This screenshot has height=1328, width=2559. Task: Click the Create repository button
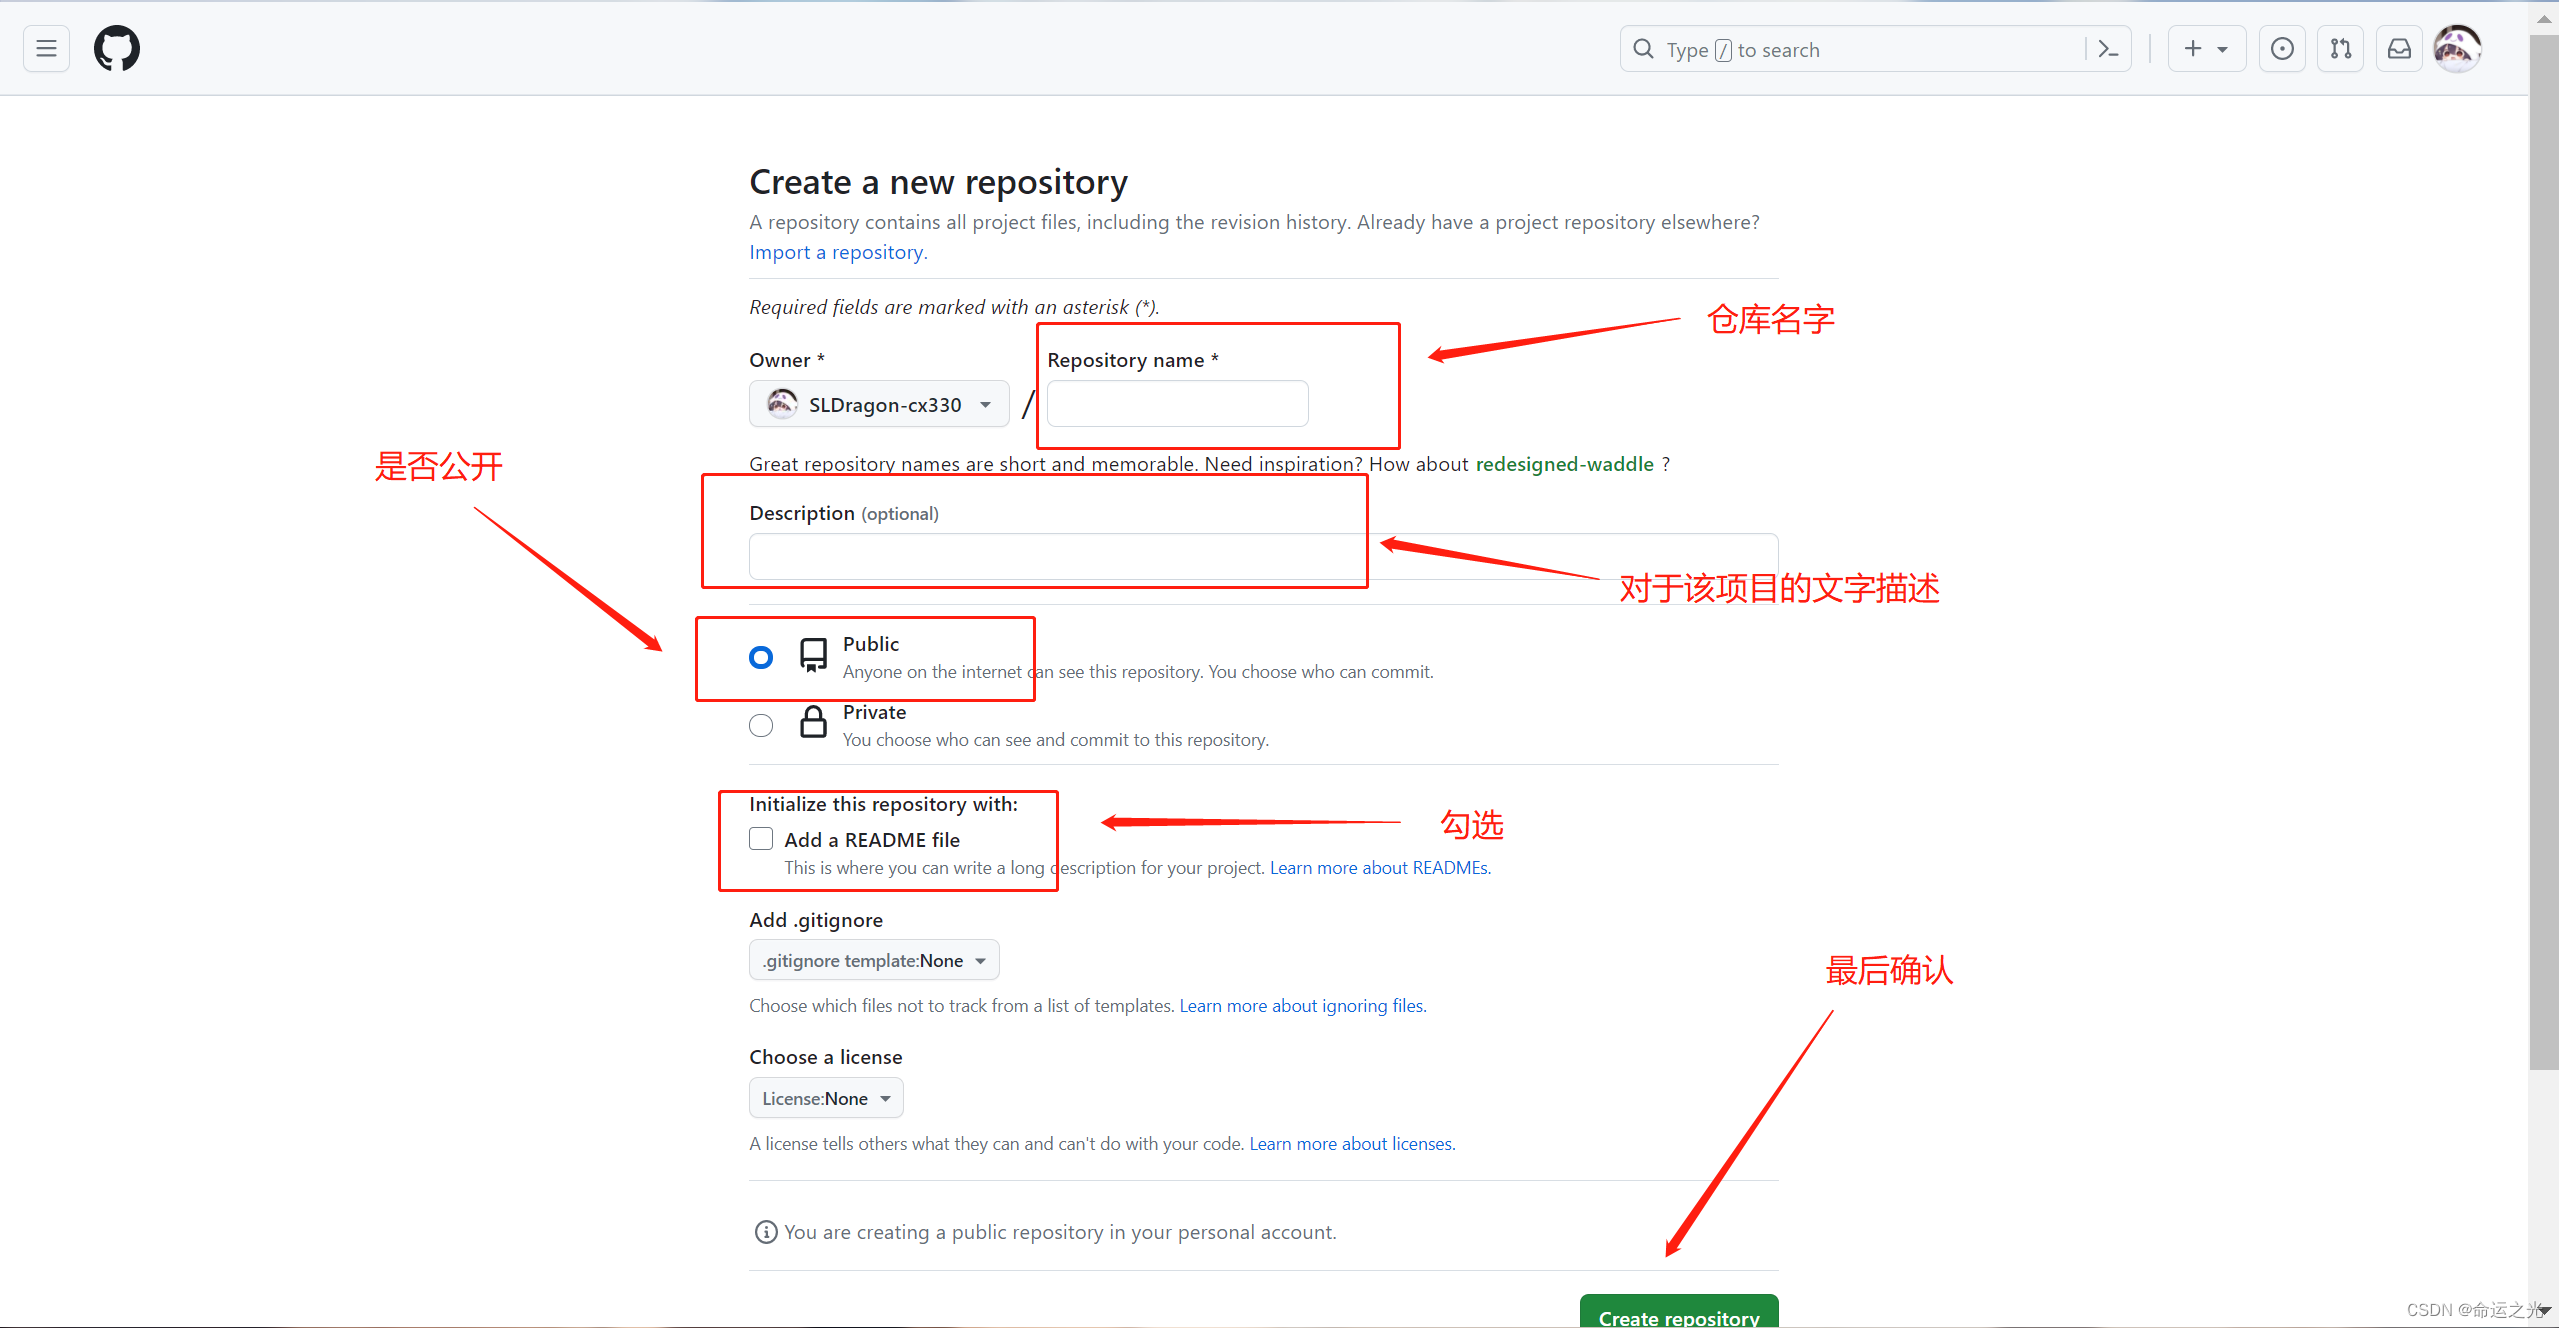(x=1679, y=1313)
